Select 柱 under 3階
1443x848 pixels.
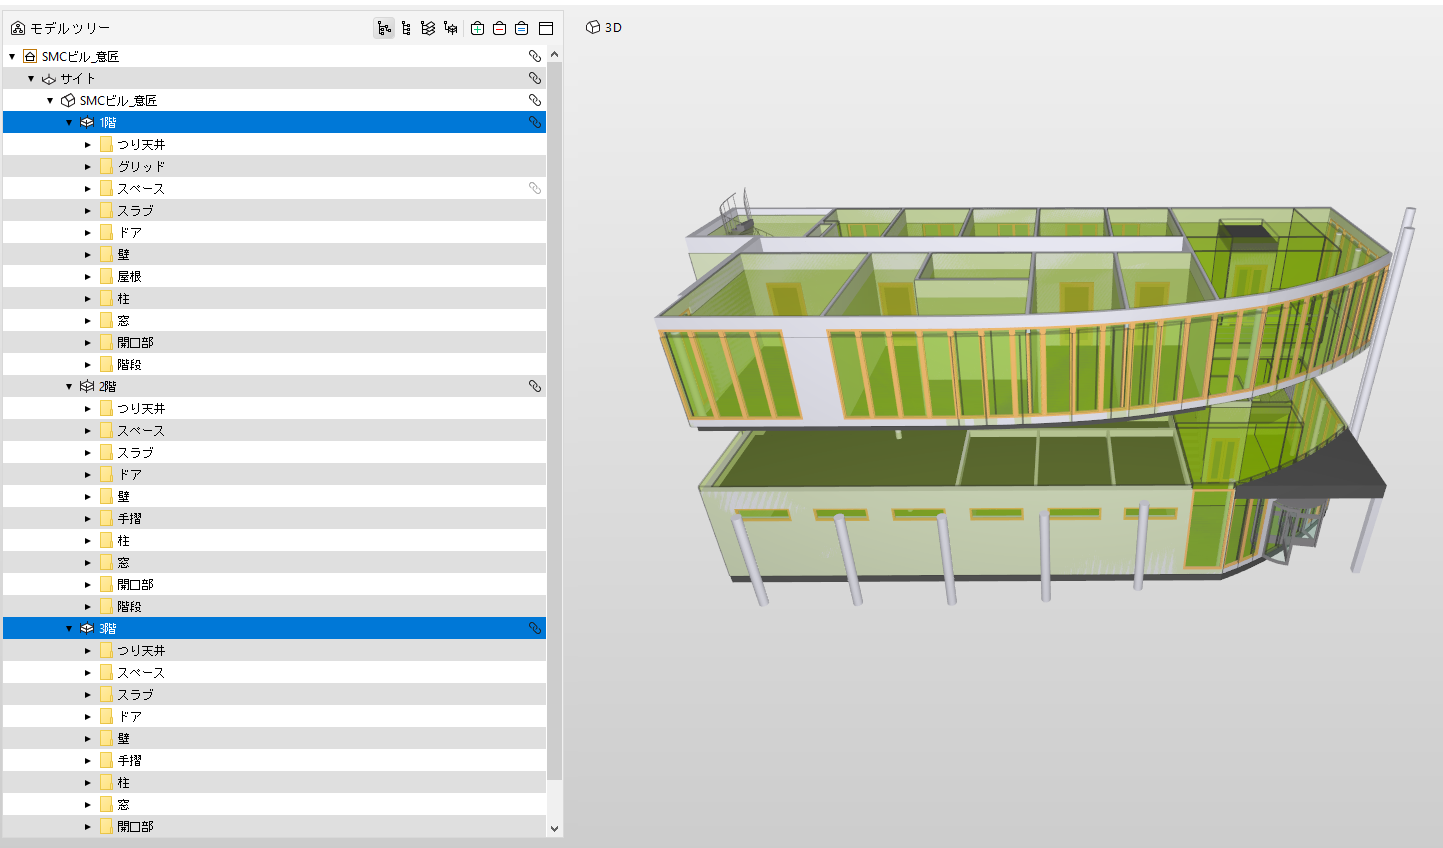pyautogui.click(x=274, y=782)
